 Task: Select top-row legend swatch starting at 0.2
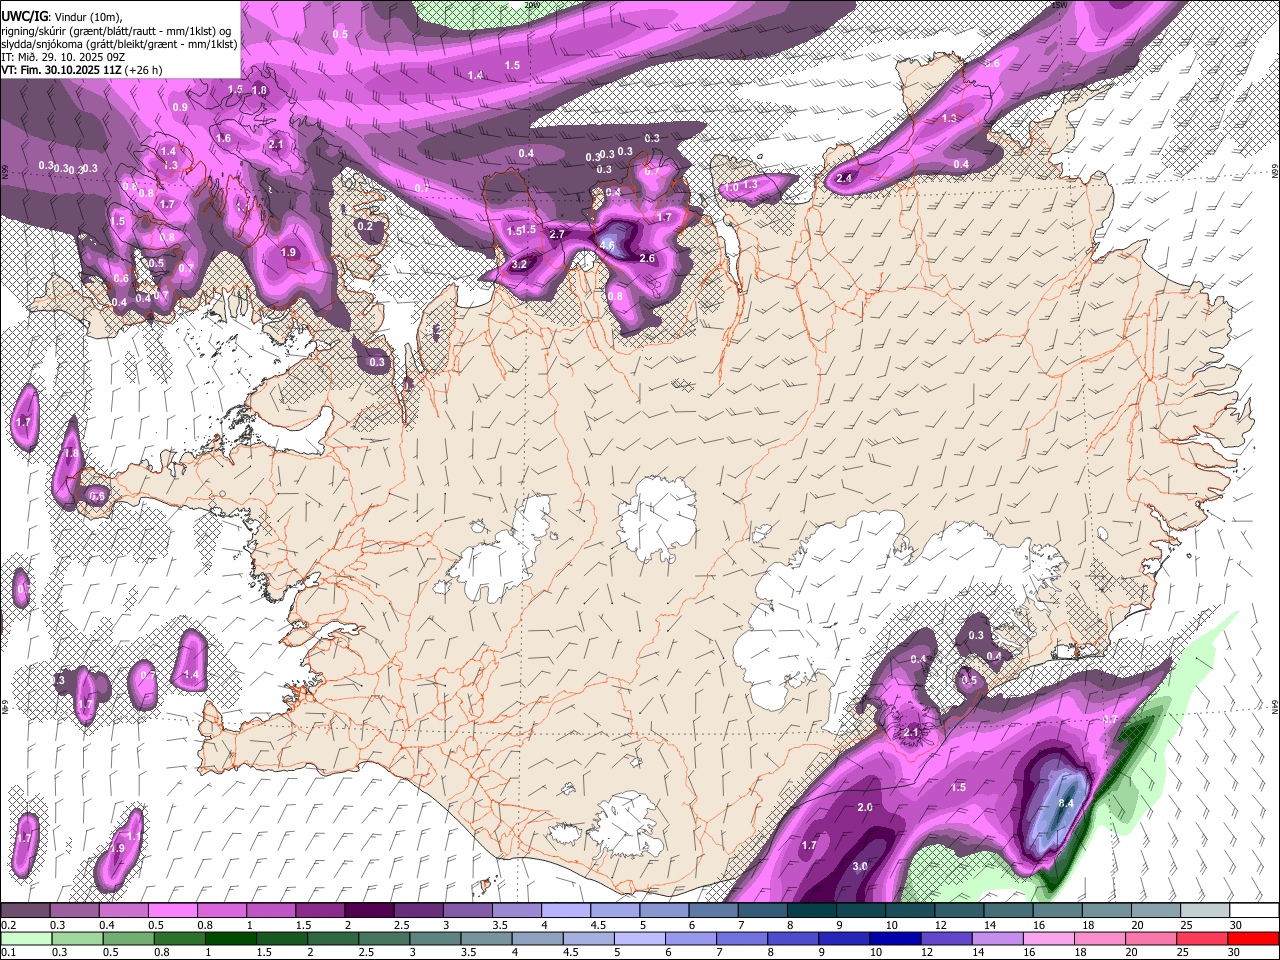[x=25, y=910]
